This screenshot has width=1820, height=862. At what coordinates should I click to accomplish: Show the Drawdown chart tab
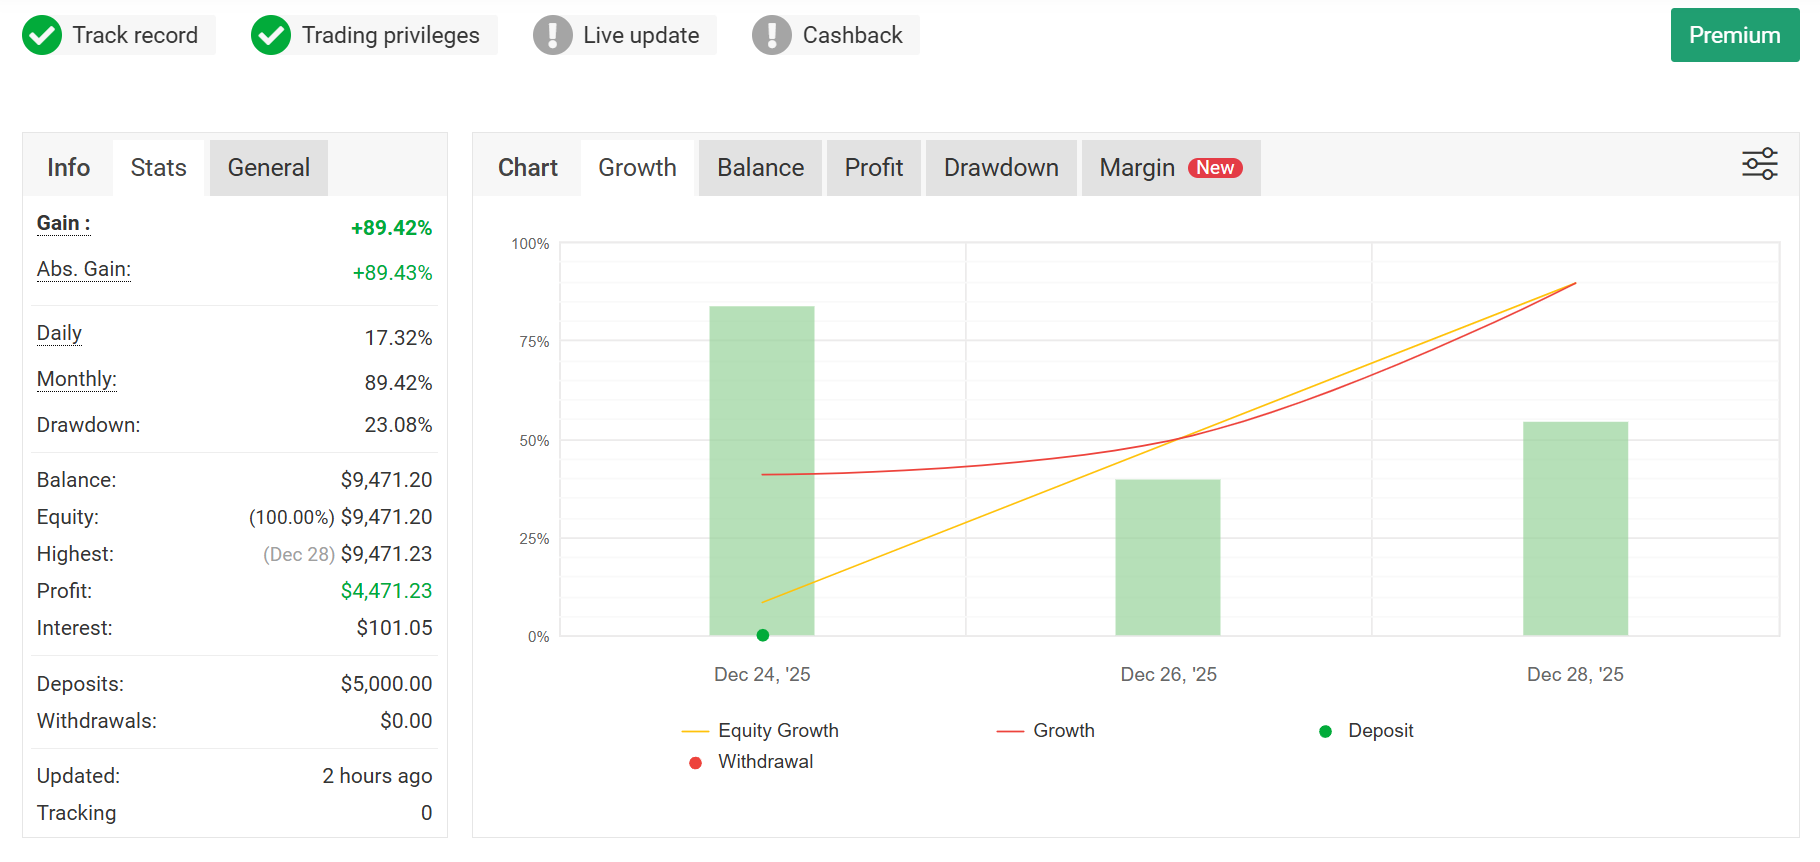pos(1001,168)
